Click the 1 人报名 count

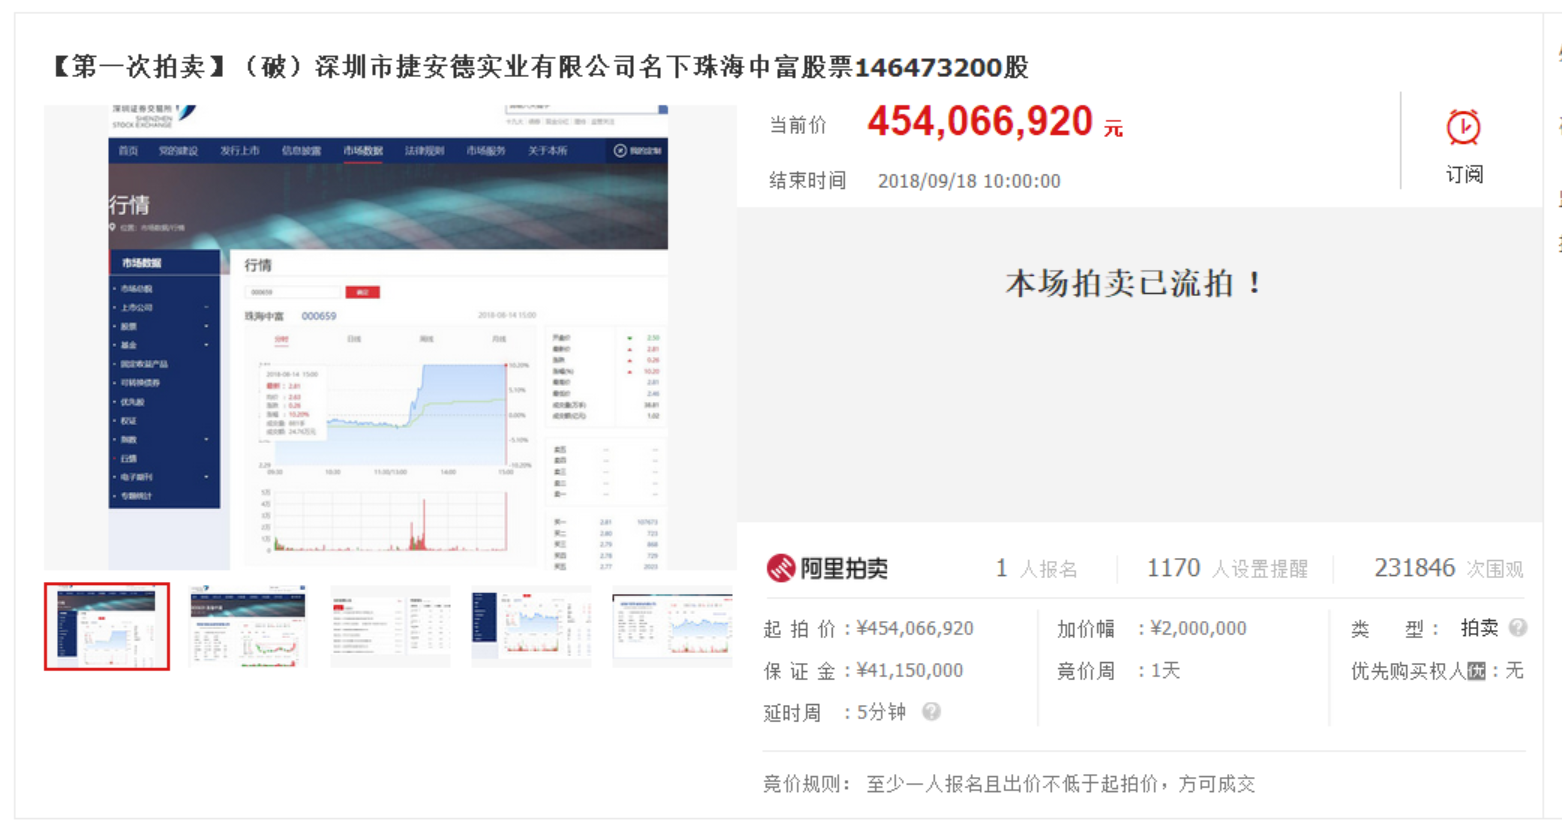1036,569
